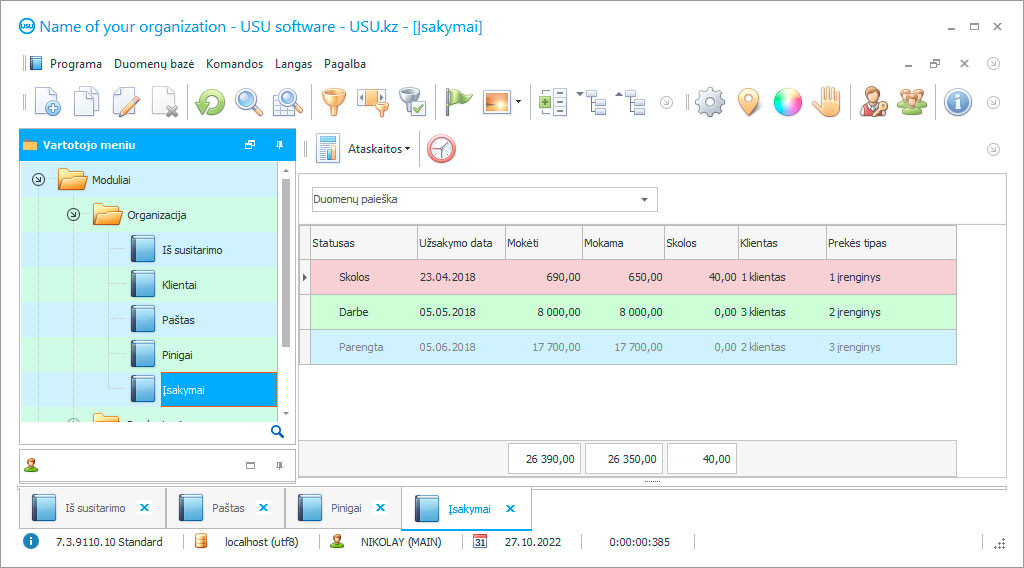
Task: Click the orange map pin icon
Action: point(748,102)
